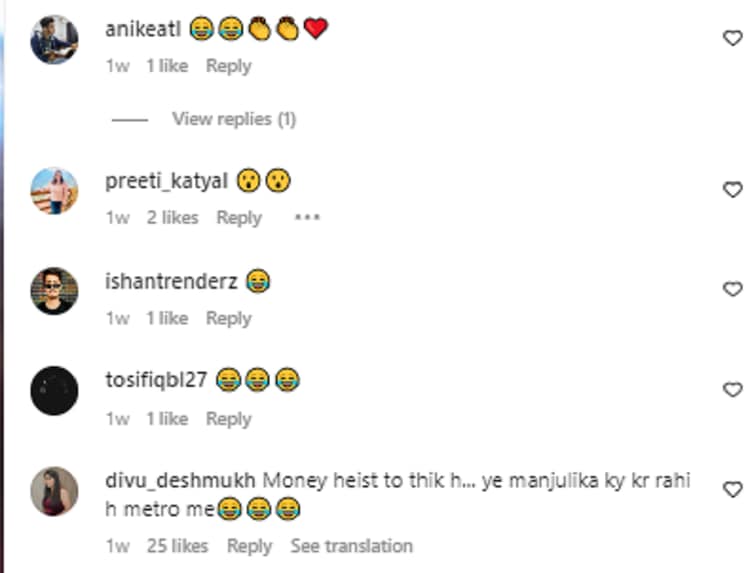Visit divu_deshmukh username link
This screenshot has height=573, width=750.
click(x=180, y=480)
